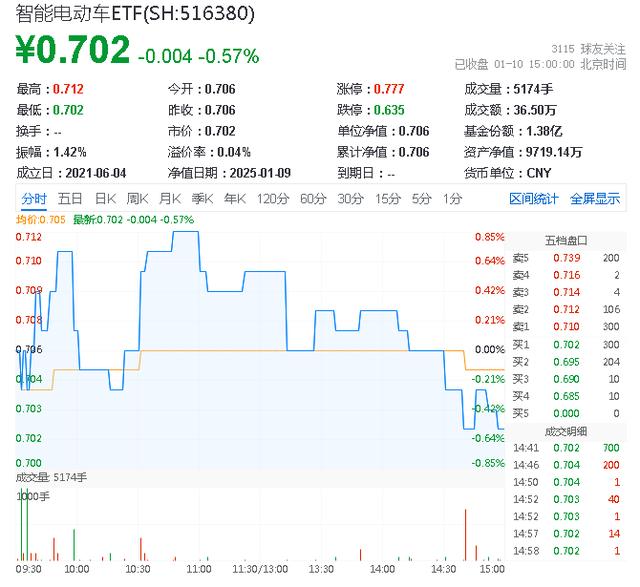Open the 日K daily candlestick tab
The height and width of the screenshot is (587, 640).
[x=106, y=198]
